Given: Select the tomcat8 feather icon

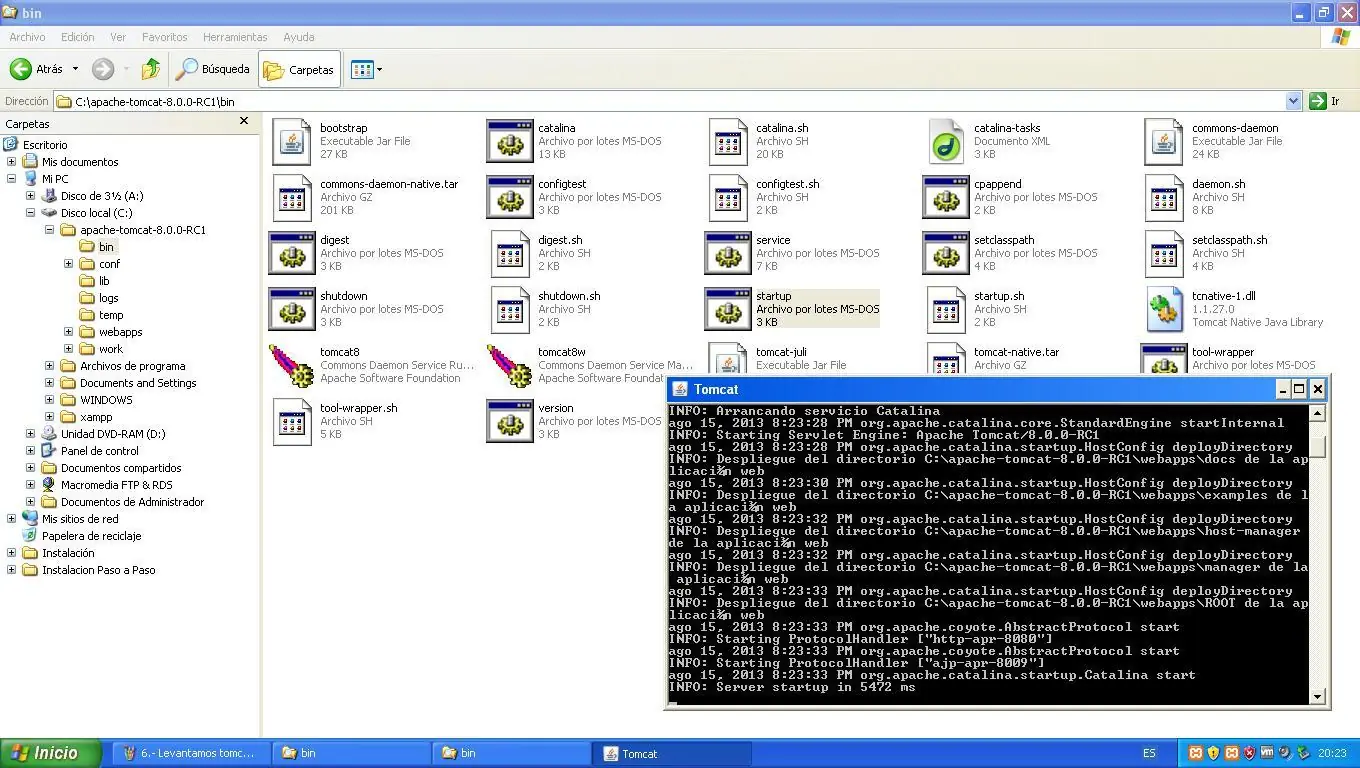Looking at the screenshot, I should coord(292,366).
